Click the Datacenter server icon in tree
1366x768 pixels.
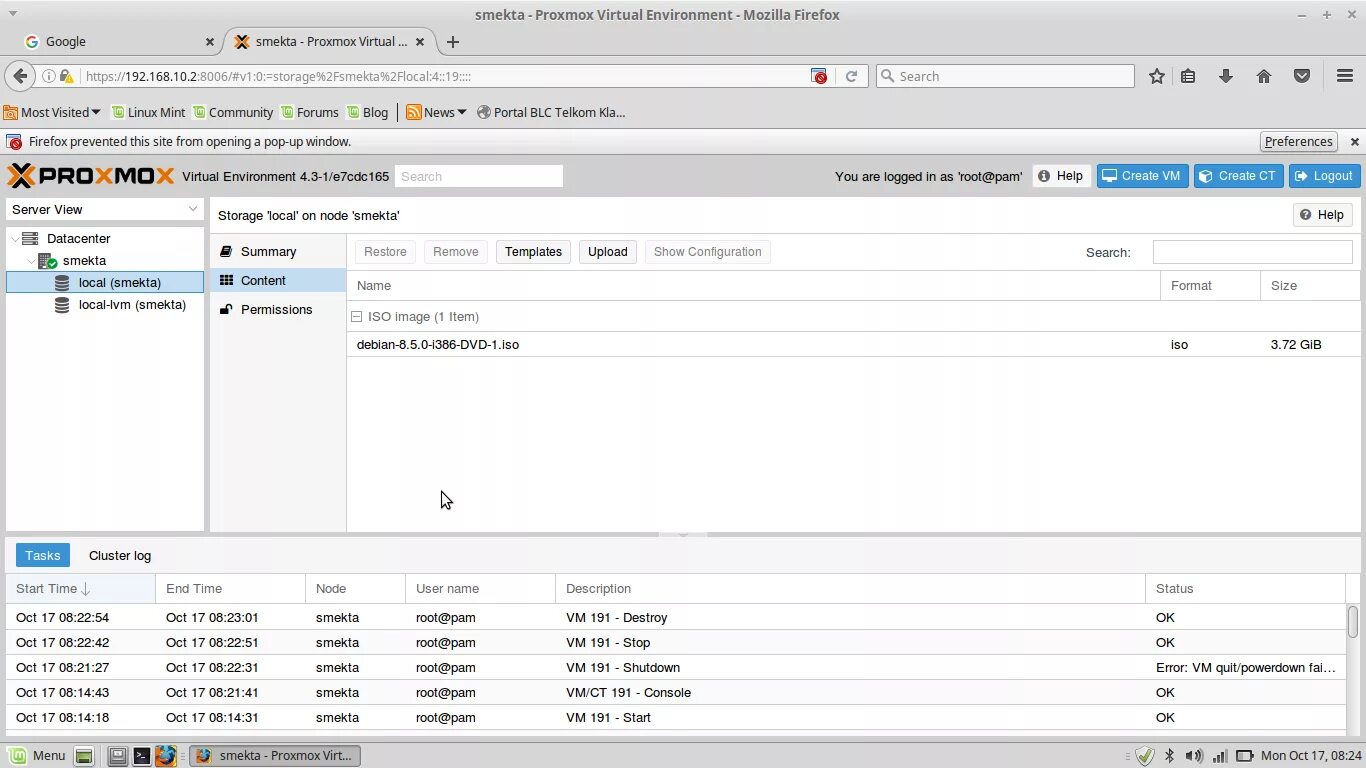30,239
